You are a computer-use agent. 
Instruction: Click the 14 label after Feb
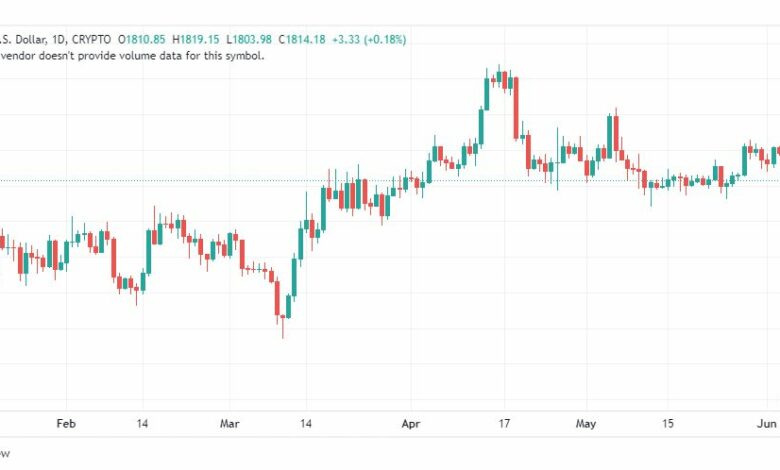[142, 424]
